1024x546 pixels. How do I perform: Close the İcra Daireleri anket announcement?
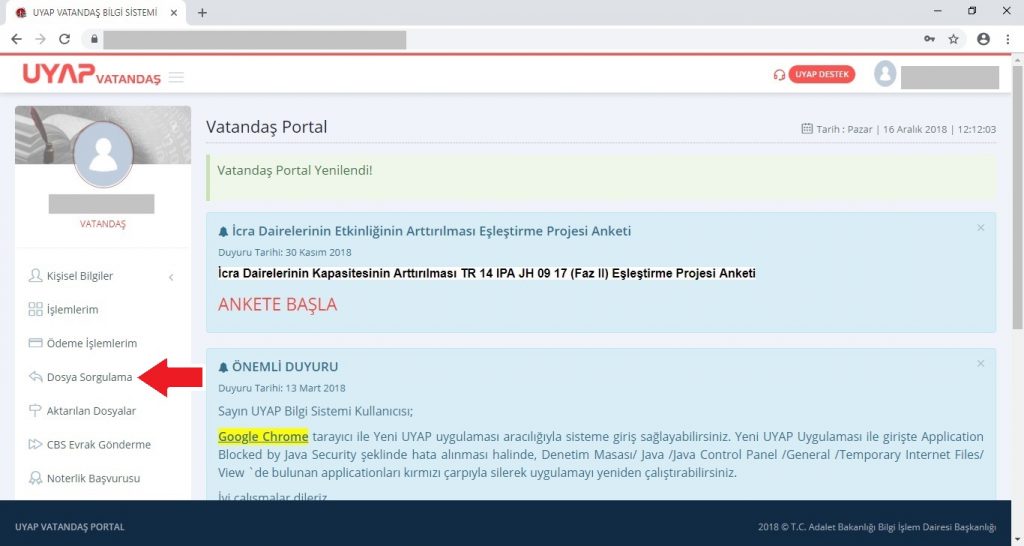coord(980,228)
